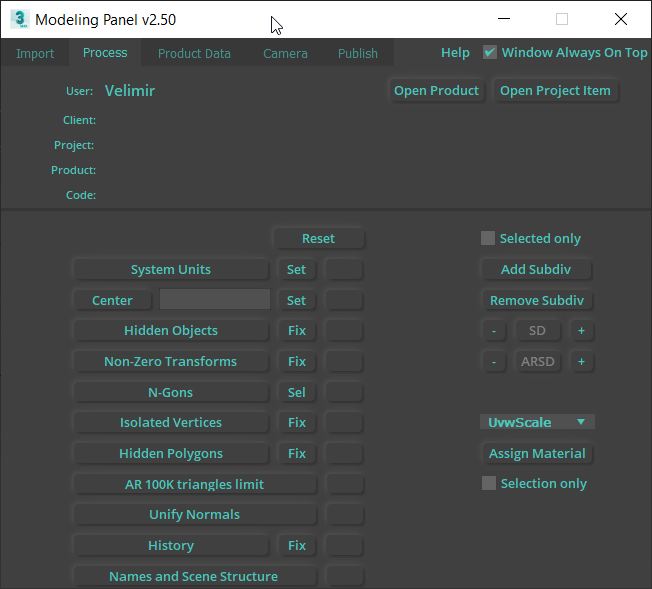
Task: Open the Help link
Action: tap(455, 52)
